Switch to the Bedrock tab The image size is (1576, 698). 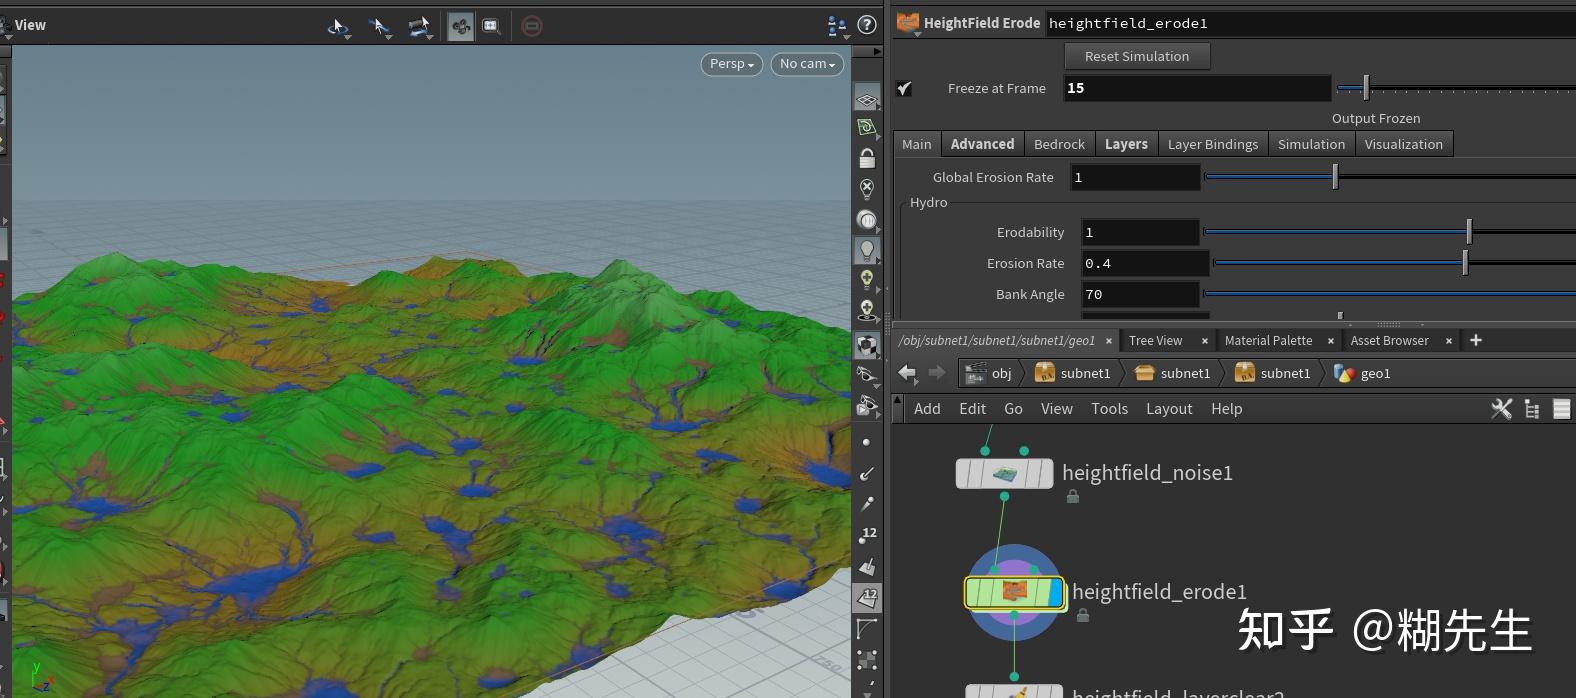[1059, 144]
